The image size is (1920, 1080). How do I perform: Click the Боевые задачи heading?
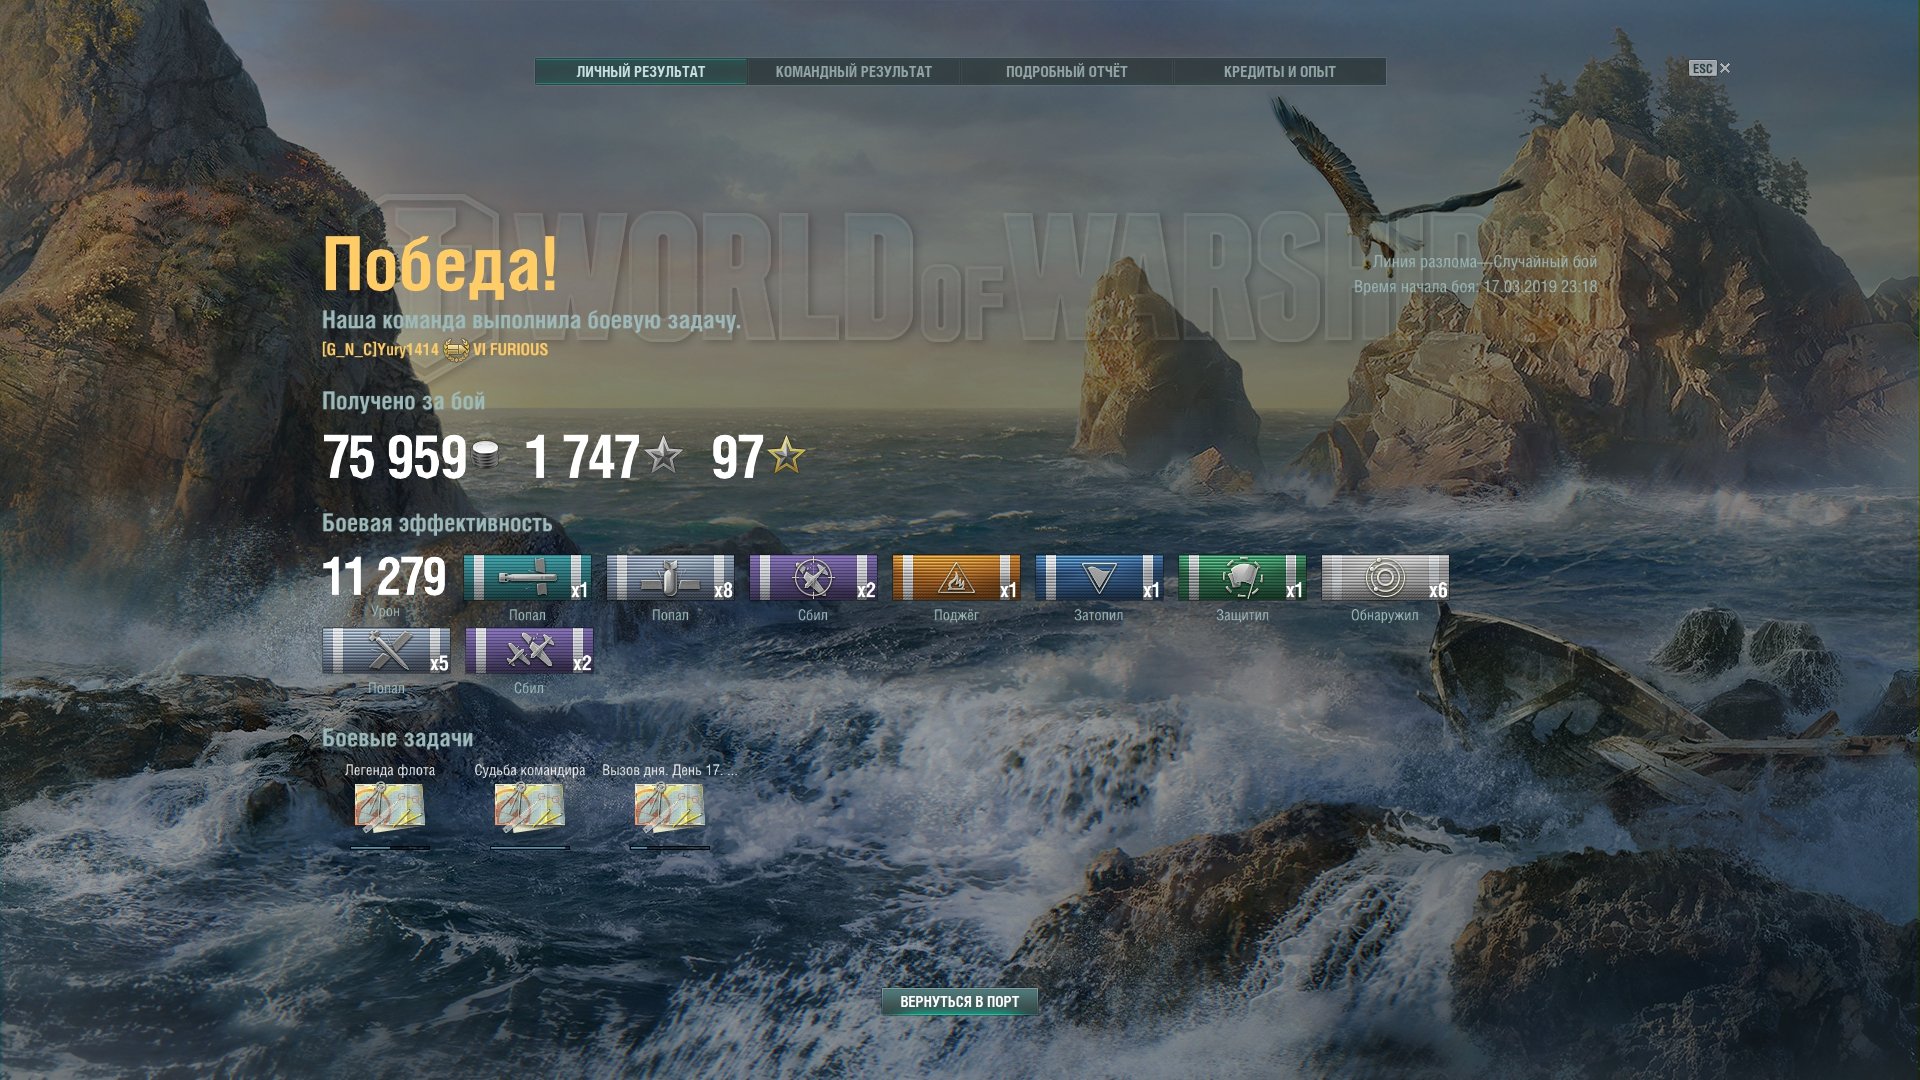397,738
